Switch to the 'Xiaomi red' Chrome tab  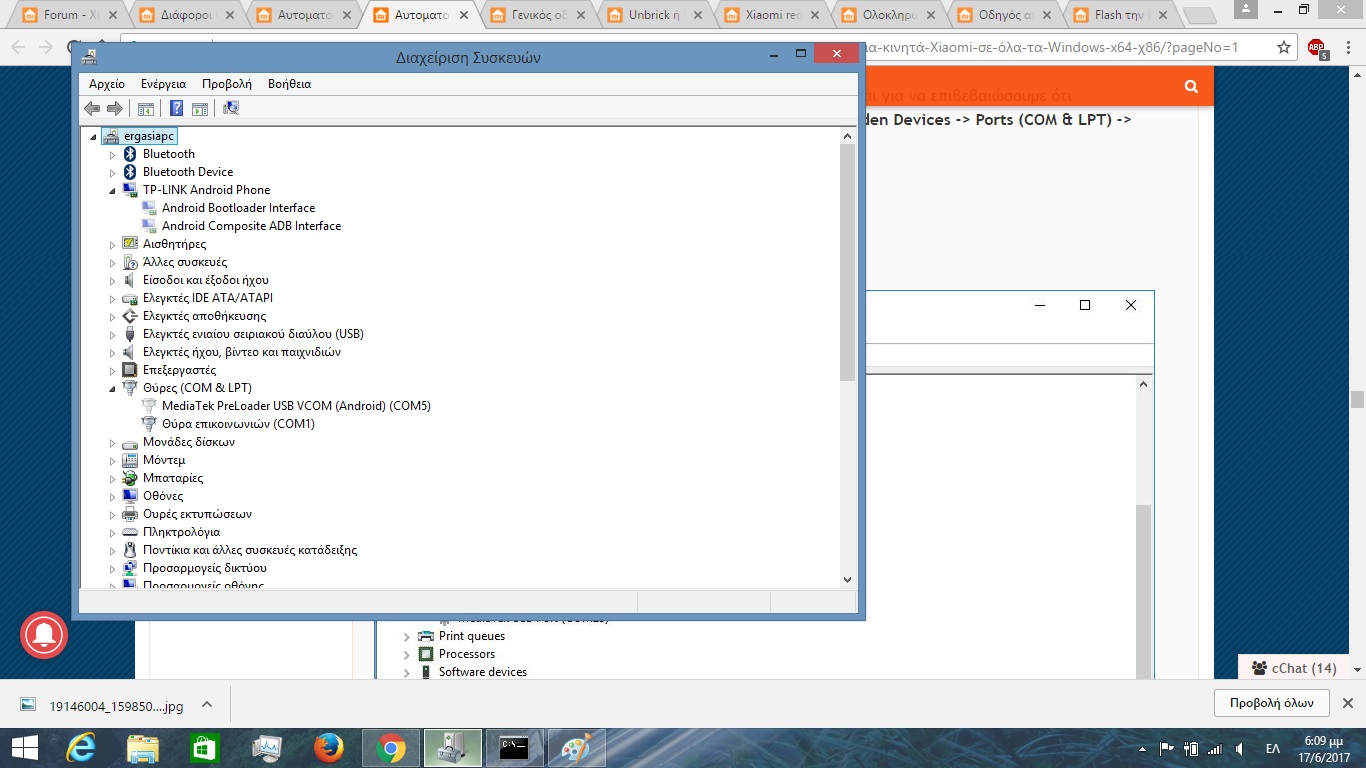point(774,16)
